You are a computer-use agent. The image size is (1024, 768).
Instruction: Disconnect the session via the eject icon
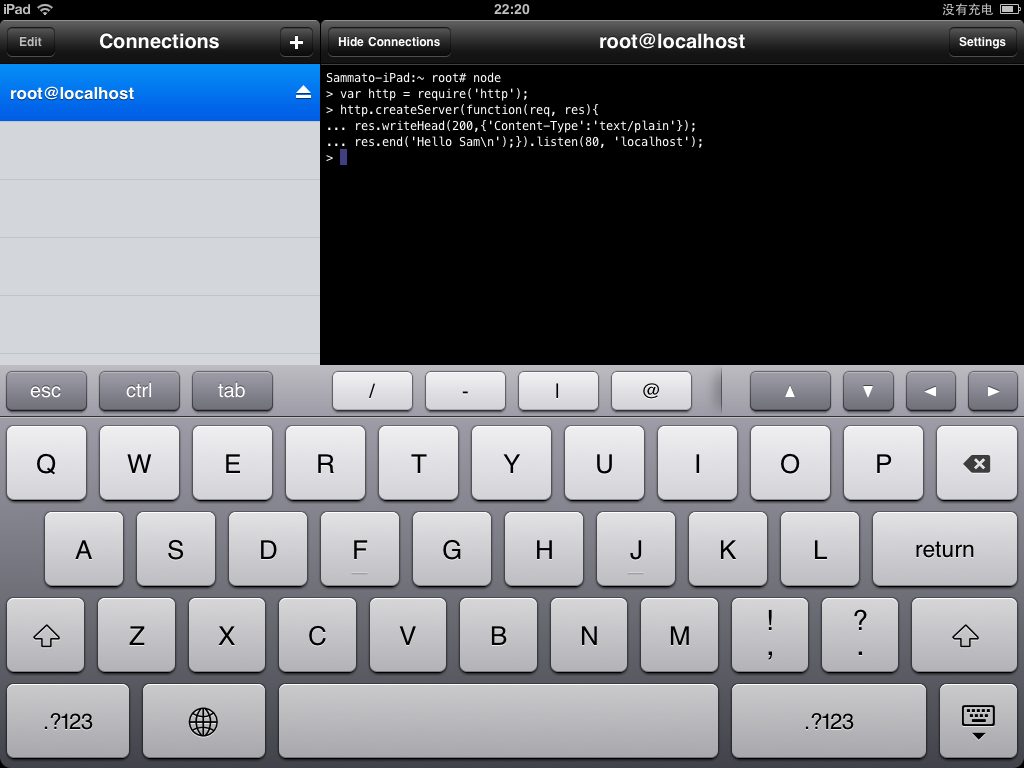[303, 93]
